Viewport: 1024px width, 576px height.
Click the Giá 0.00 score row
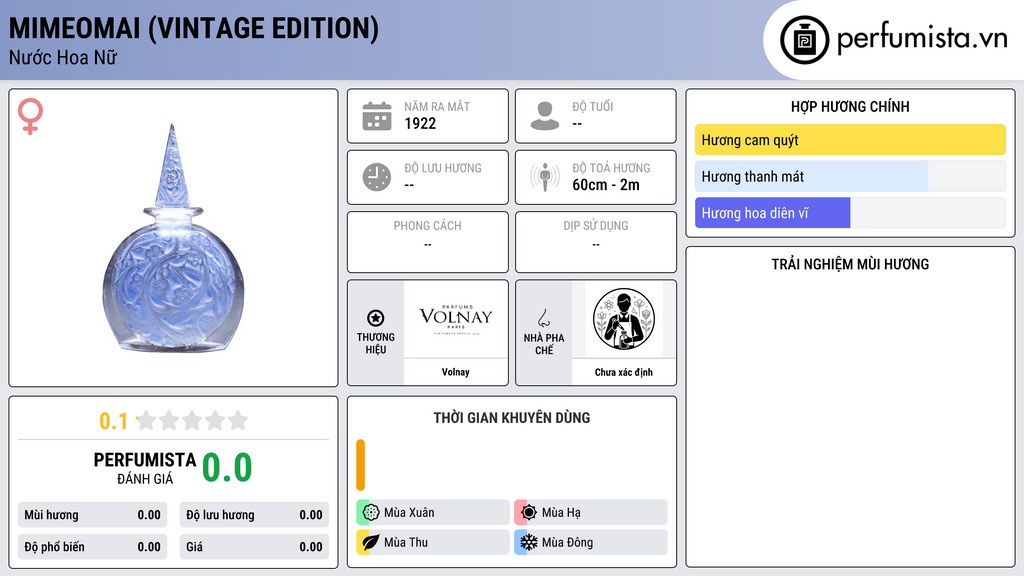(254, 547)
